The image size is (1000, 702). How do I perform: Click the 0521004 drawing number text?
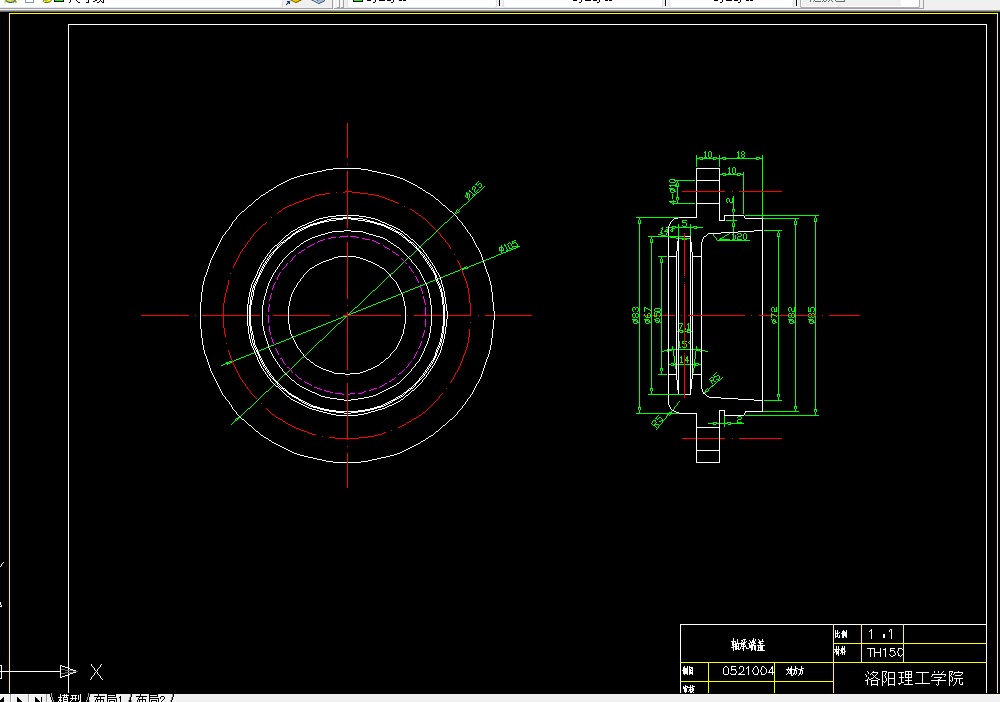coord(748,671)
